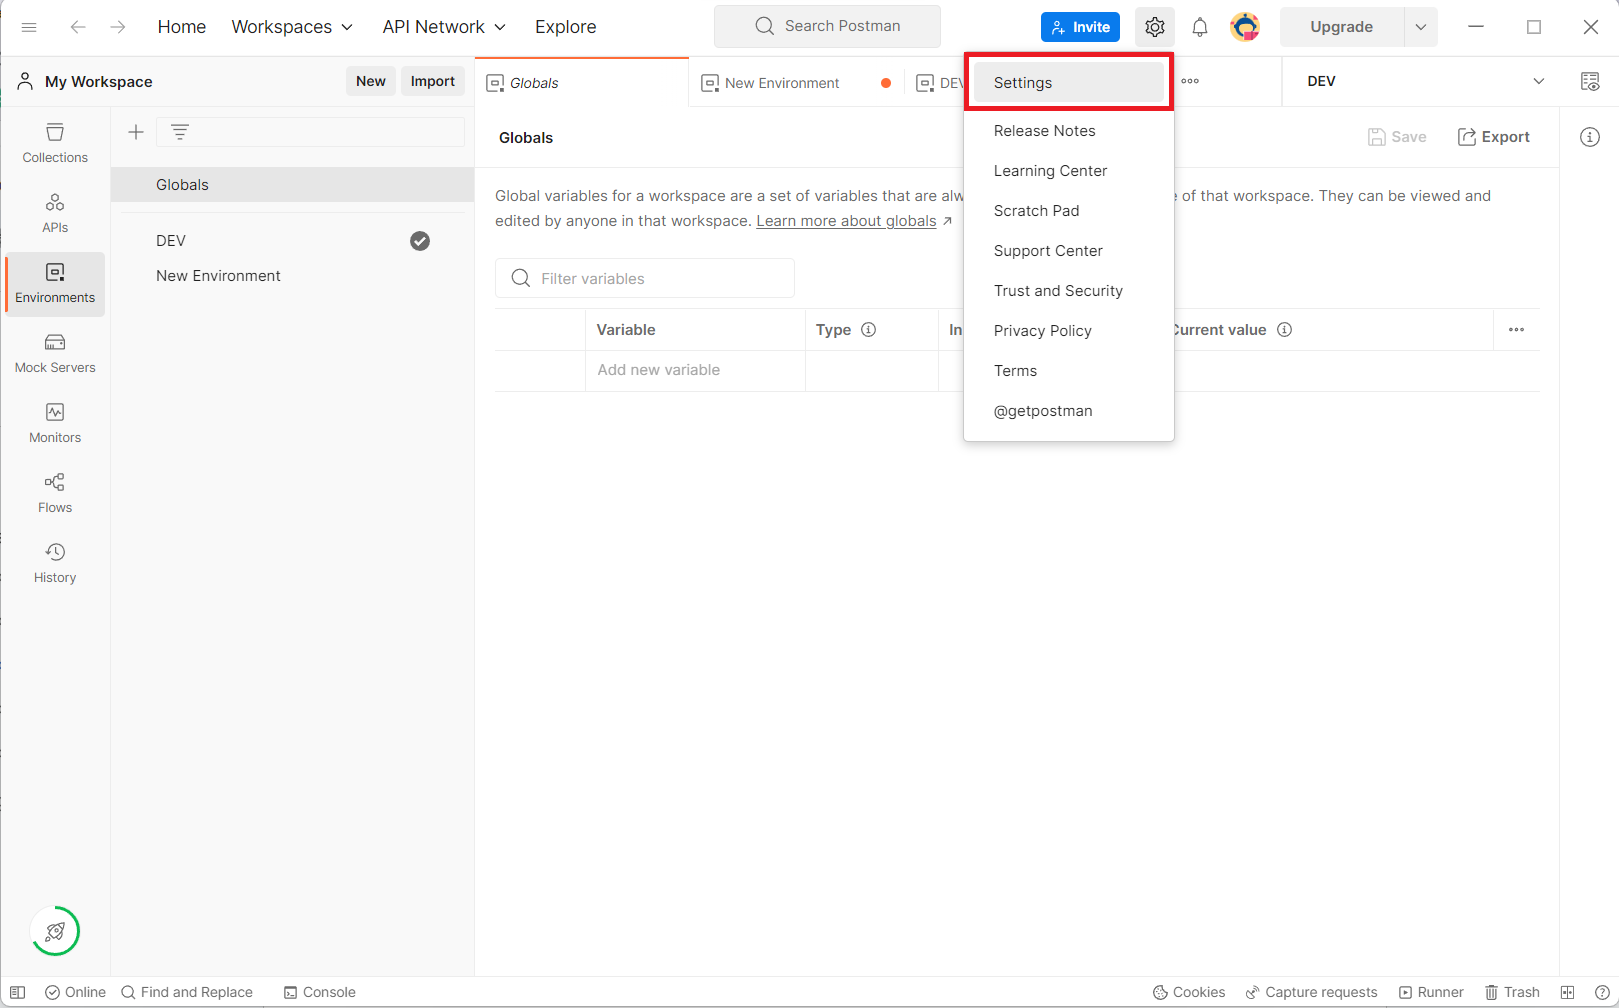Click the Save button

(1397, 137)
